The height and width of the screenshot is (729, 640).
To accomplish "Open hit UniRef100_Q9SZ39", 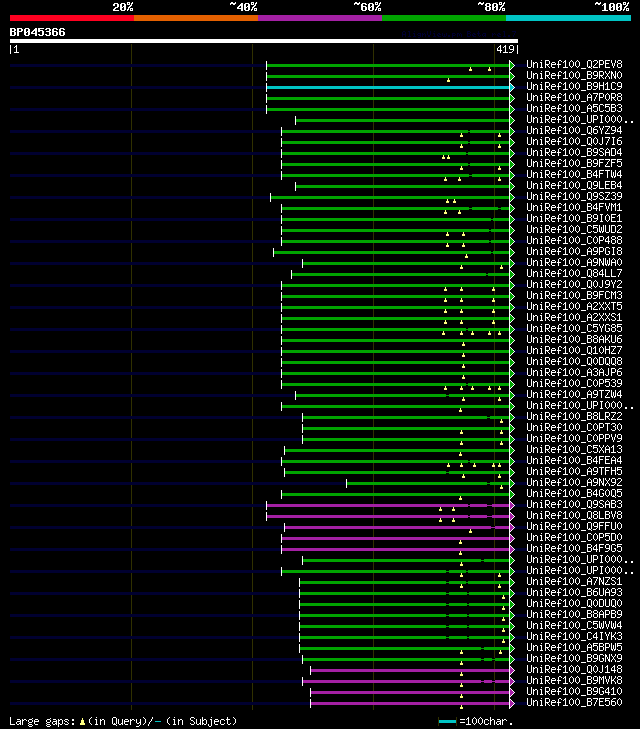I will (x=574, y=196).
